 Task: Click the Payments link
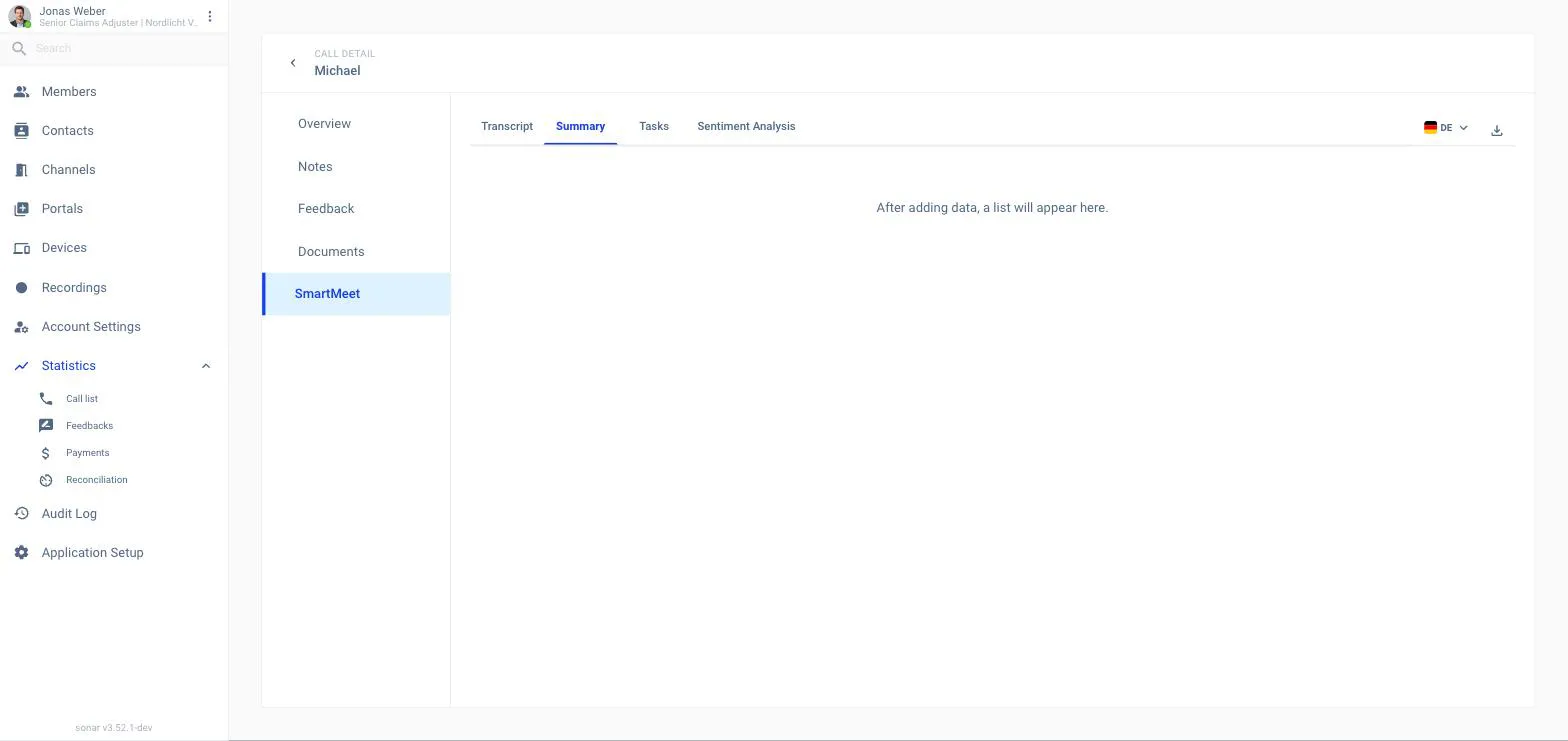pos(88,453)
